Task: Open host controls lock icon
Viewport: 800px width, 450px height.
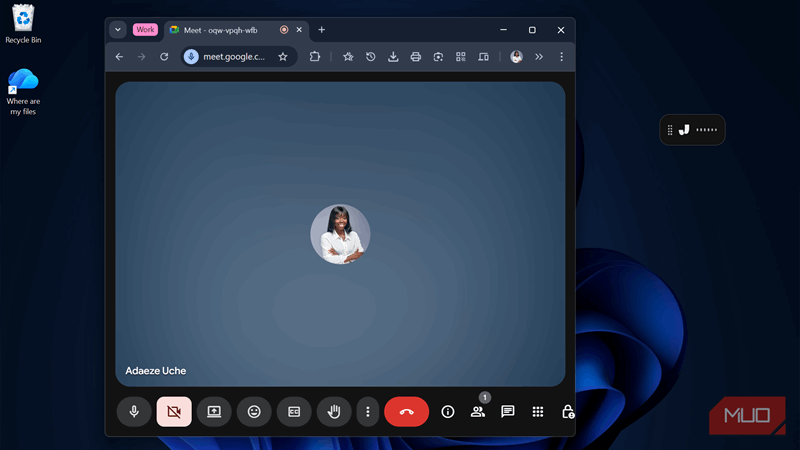Action: [568, 411]
